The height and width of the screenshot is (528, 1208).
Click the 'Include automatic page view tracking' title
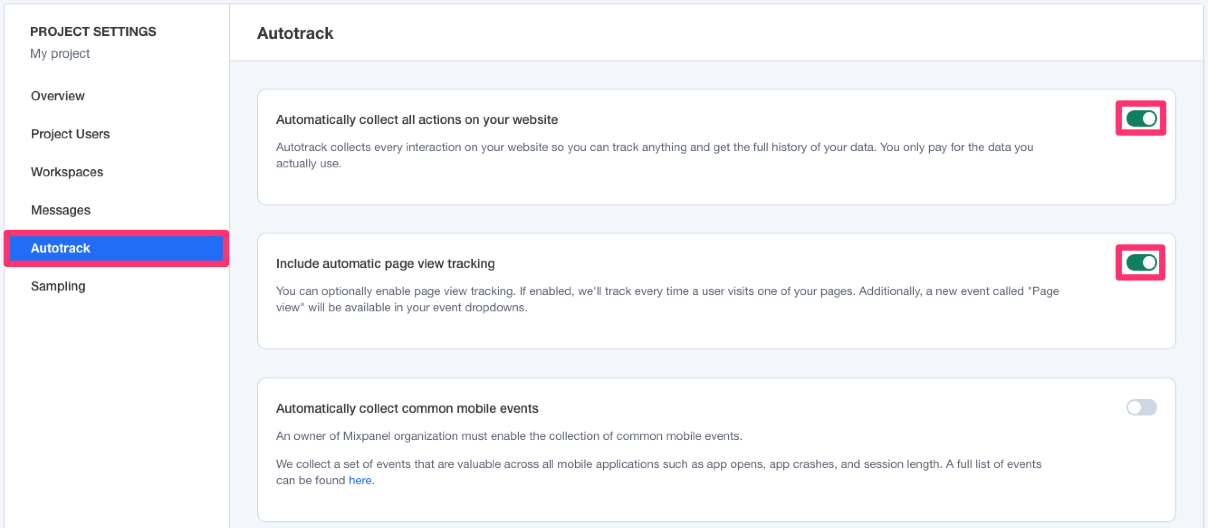pos(385,264)
